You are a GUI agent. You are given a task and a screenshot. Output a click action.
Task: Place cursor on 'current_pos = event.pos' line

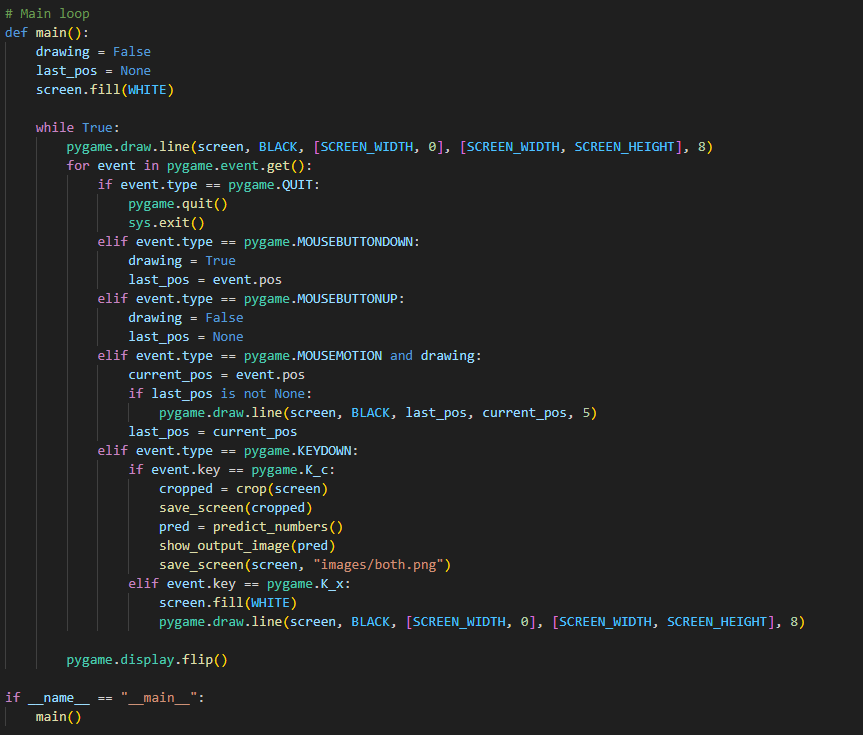tap(216, 375)
